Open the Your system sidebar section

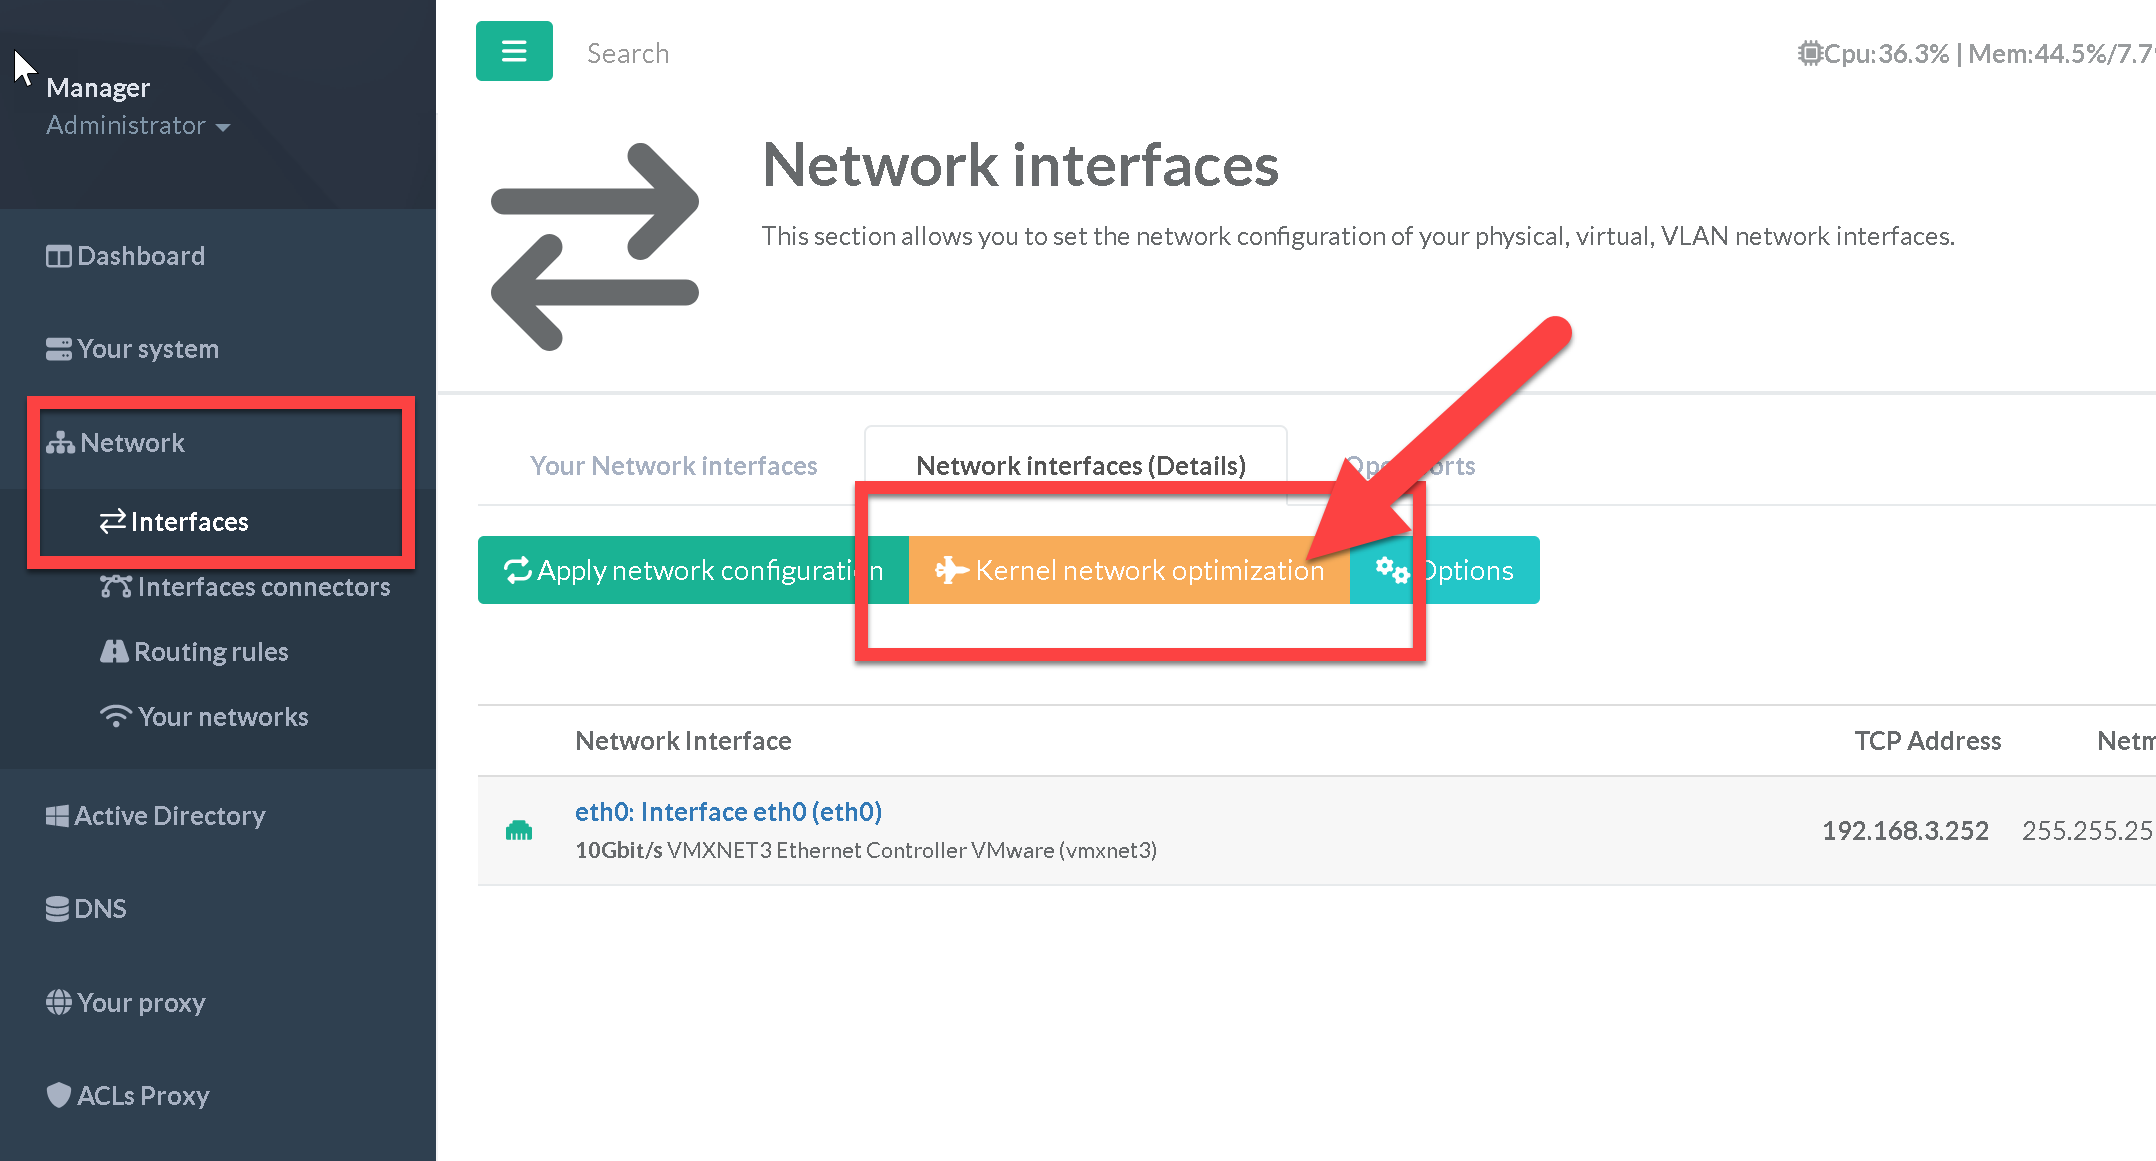(x=132, y=349)
